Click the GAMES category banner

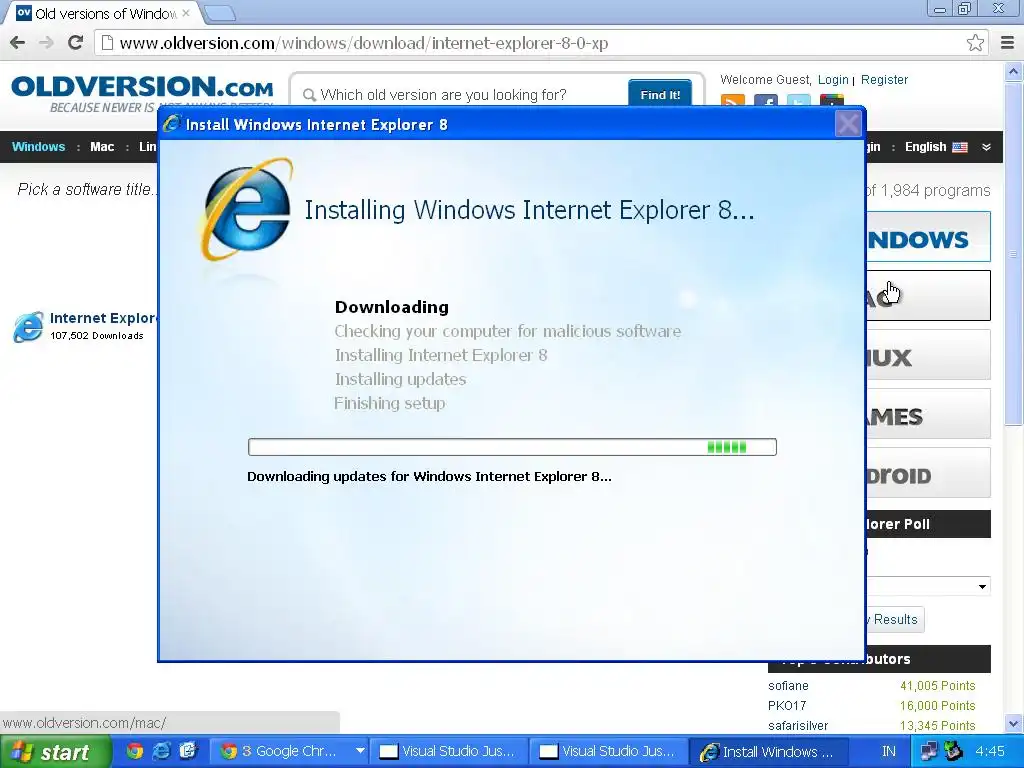tap(928, 413)
